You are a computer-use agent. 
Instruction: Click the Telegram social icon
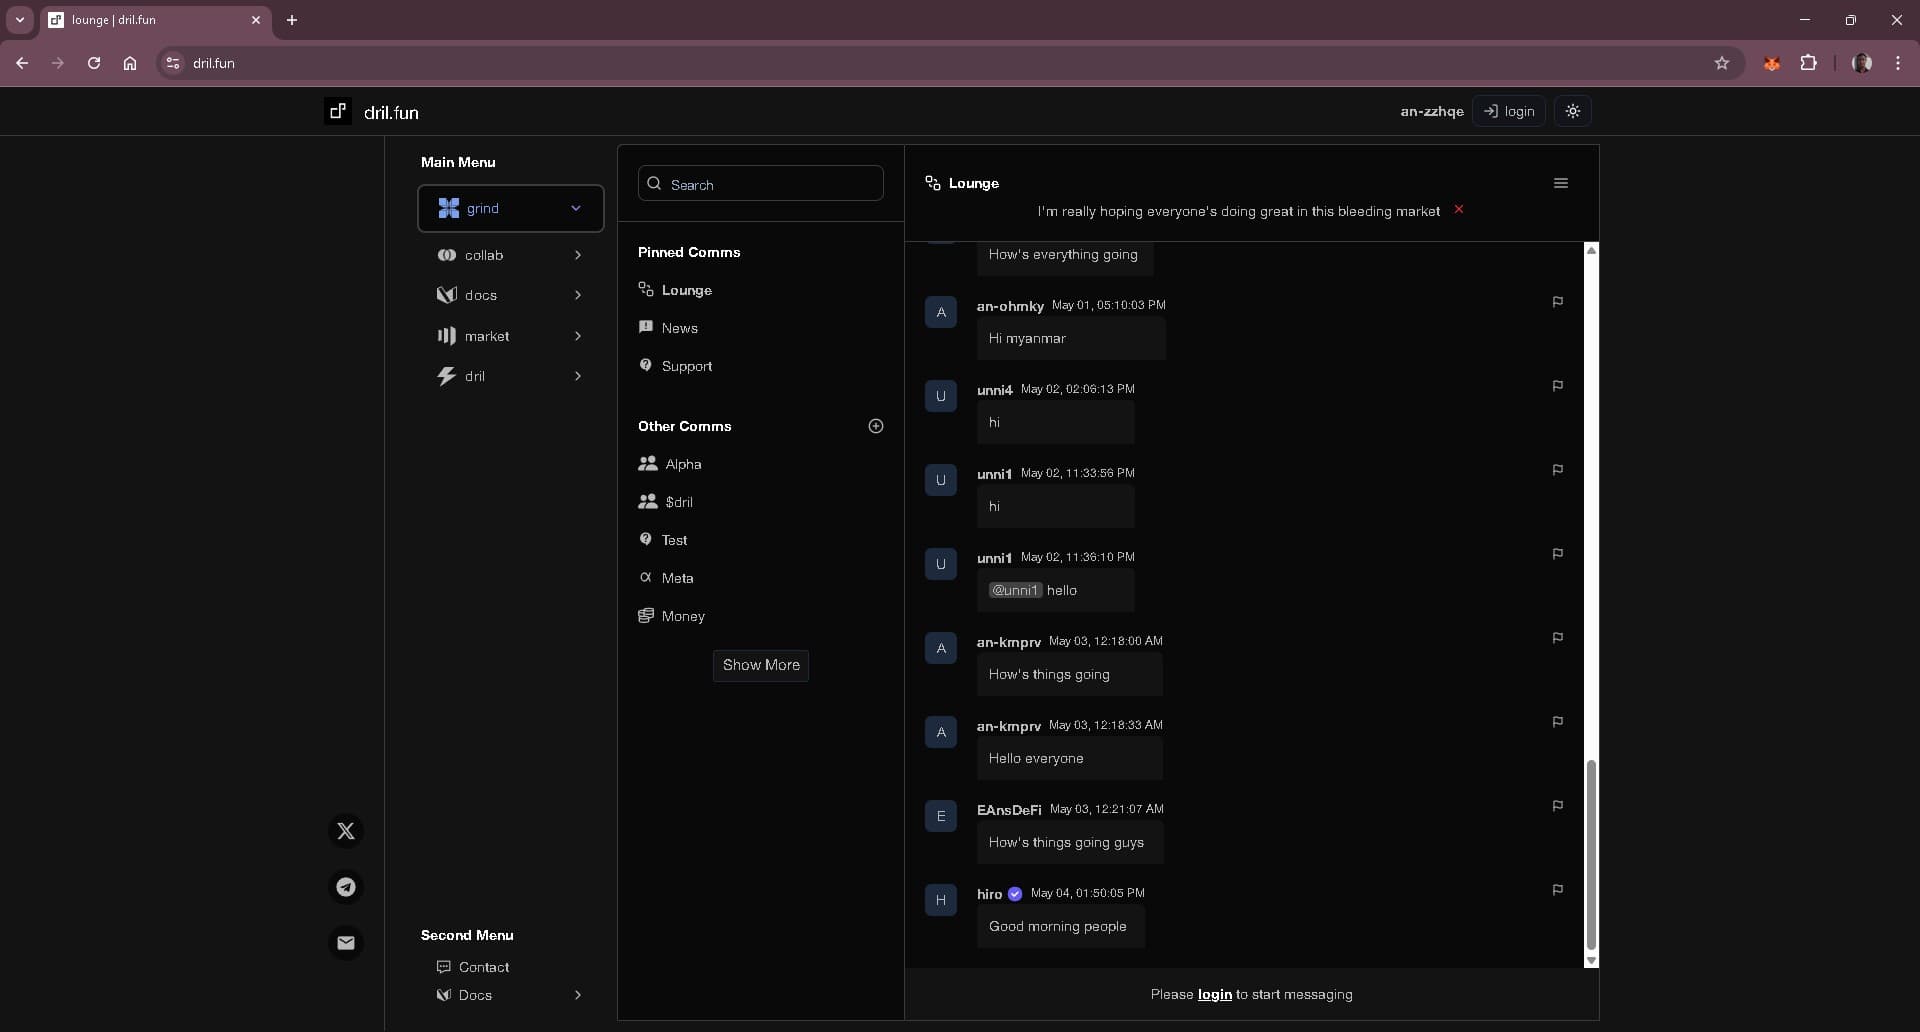pos(346,887)
